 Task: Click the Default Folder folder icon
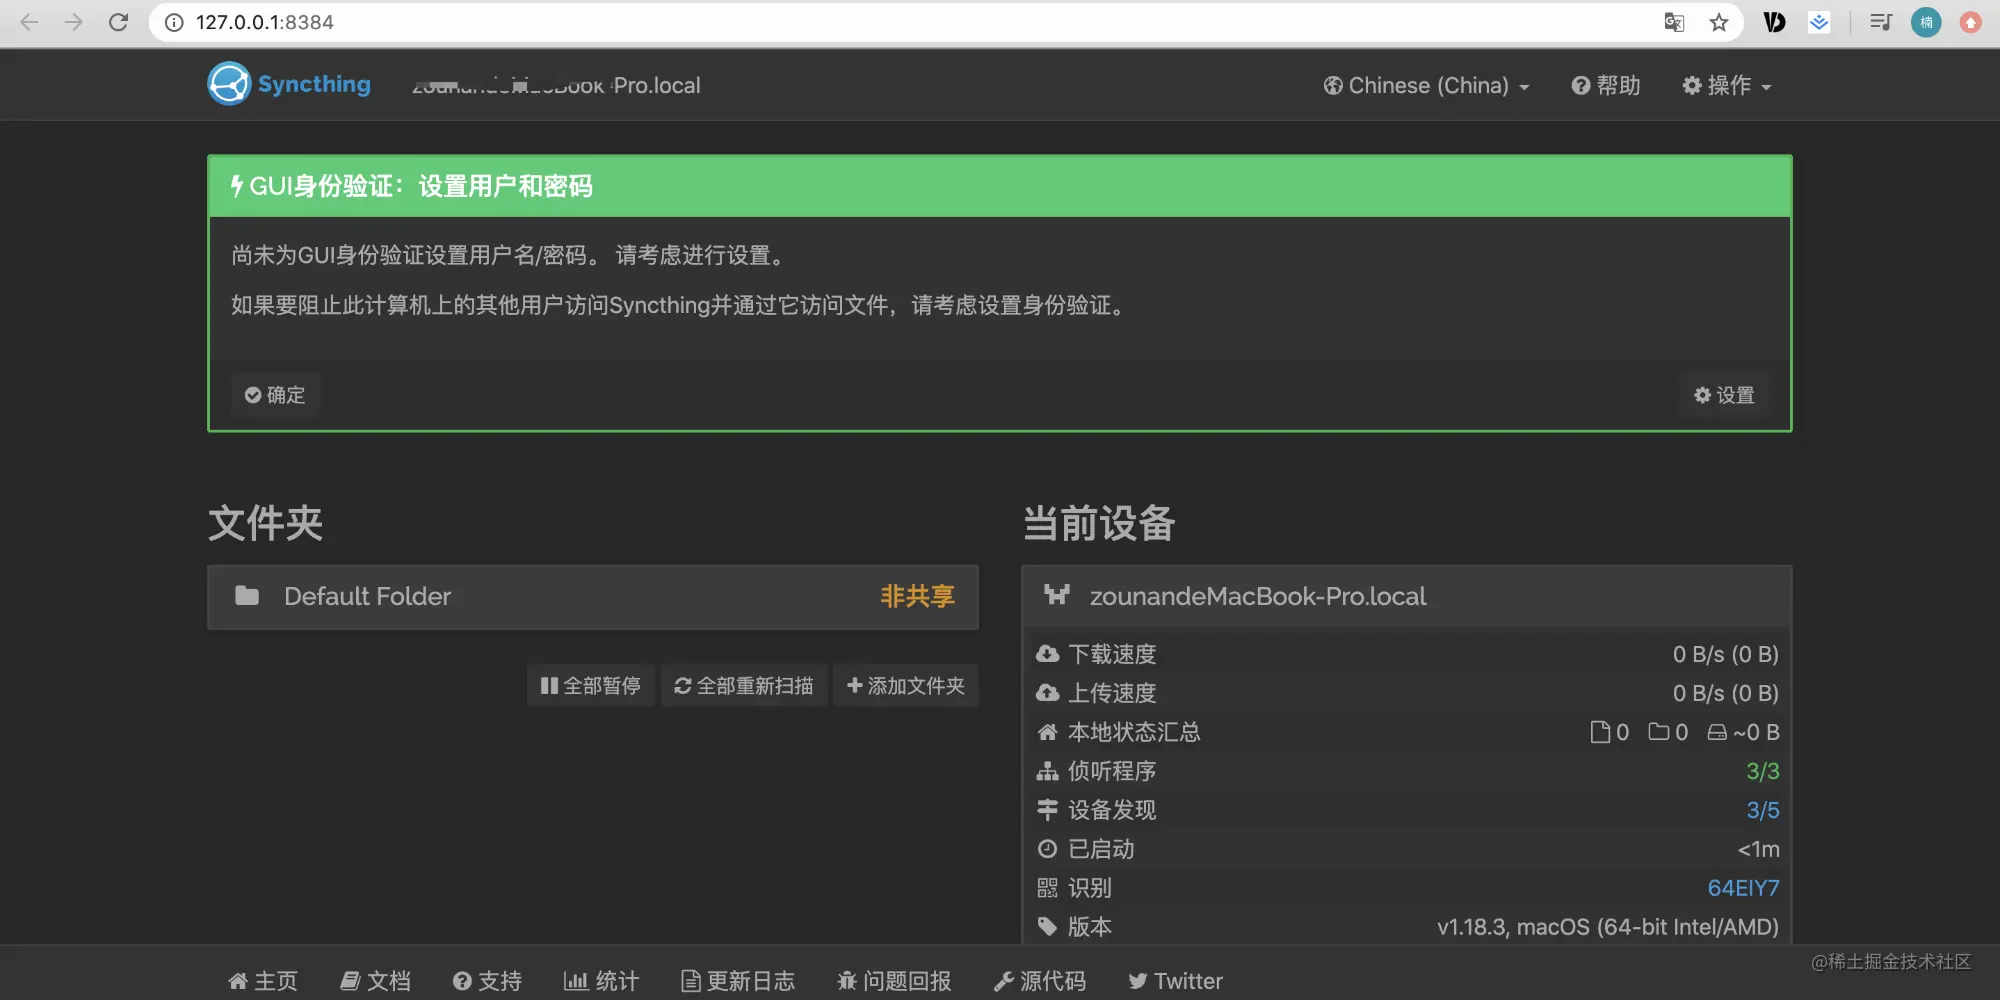(x=246, y=596)
